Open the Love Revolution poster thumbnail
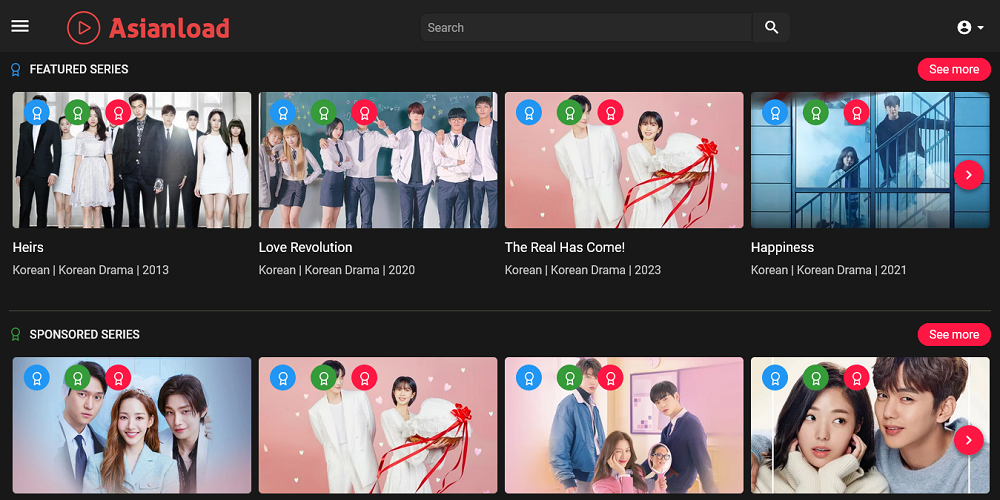 (378, 160)
